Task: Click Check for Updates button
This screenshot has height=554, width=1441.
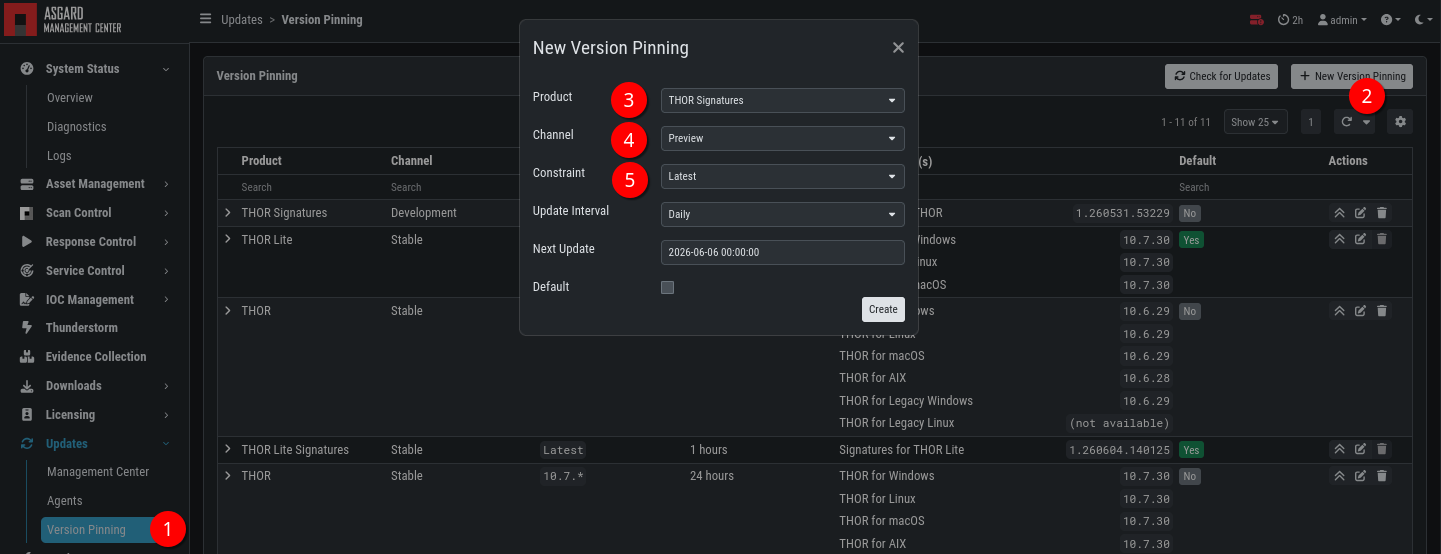Action: (x=1221, y=76)
